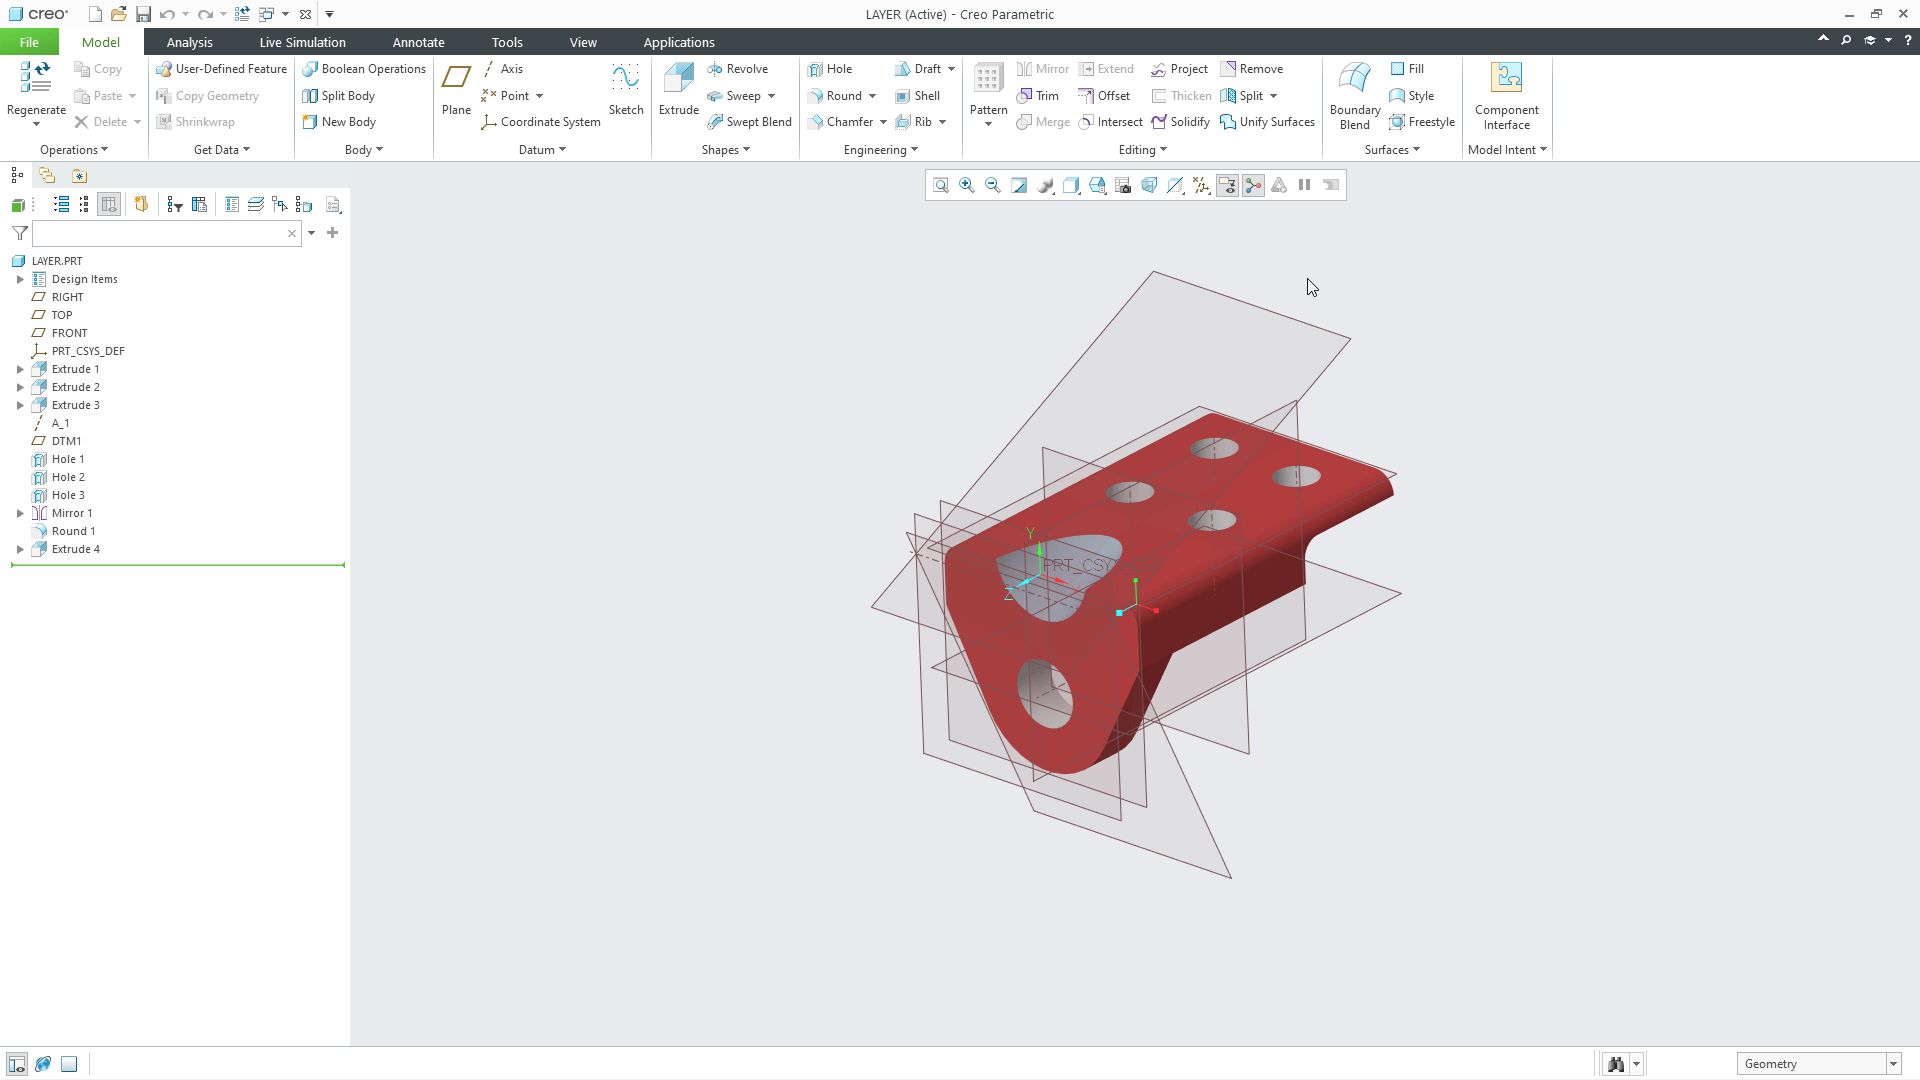Click the Regenerate icon
1920x1080 pixels.
pyautogui.click(x=36, y=77)
